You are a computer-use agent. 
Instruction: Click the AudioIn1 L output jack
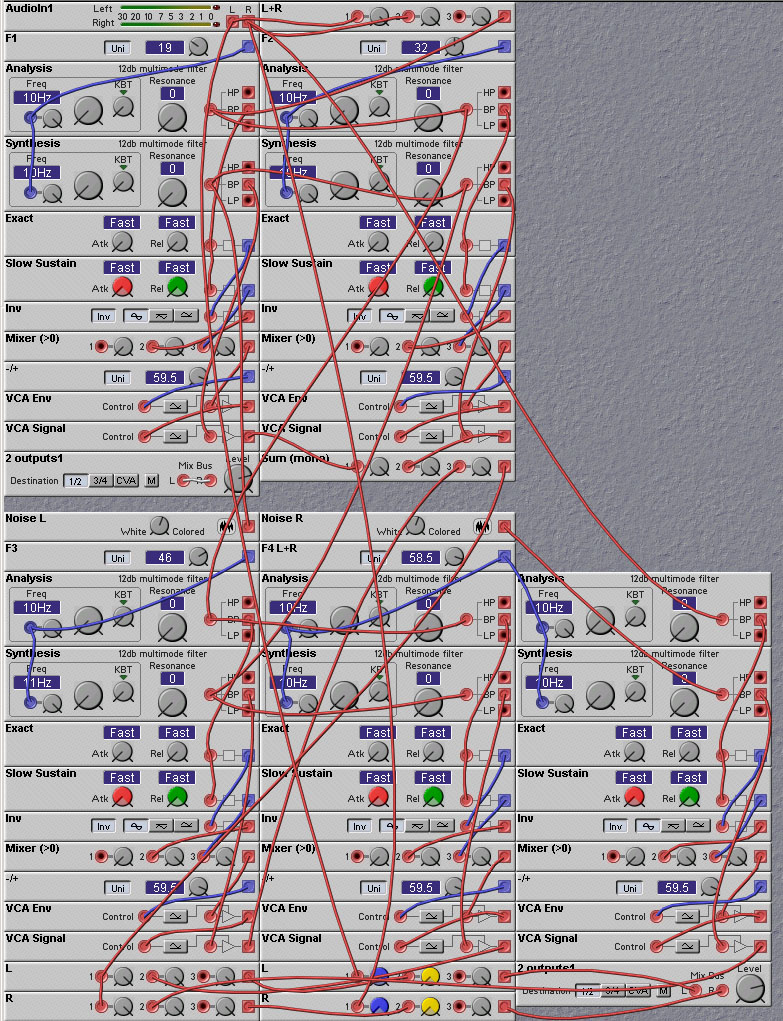pos(232,21)
